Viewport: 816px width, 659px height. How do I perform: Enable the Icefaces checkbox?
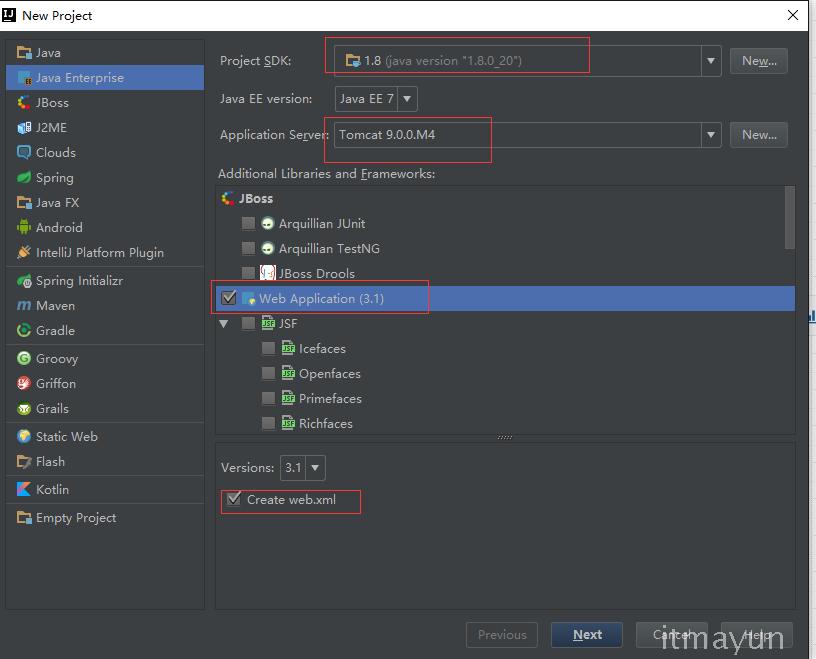pos(269,348)
